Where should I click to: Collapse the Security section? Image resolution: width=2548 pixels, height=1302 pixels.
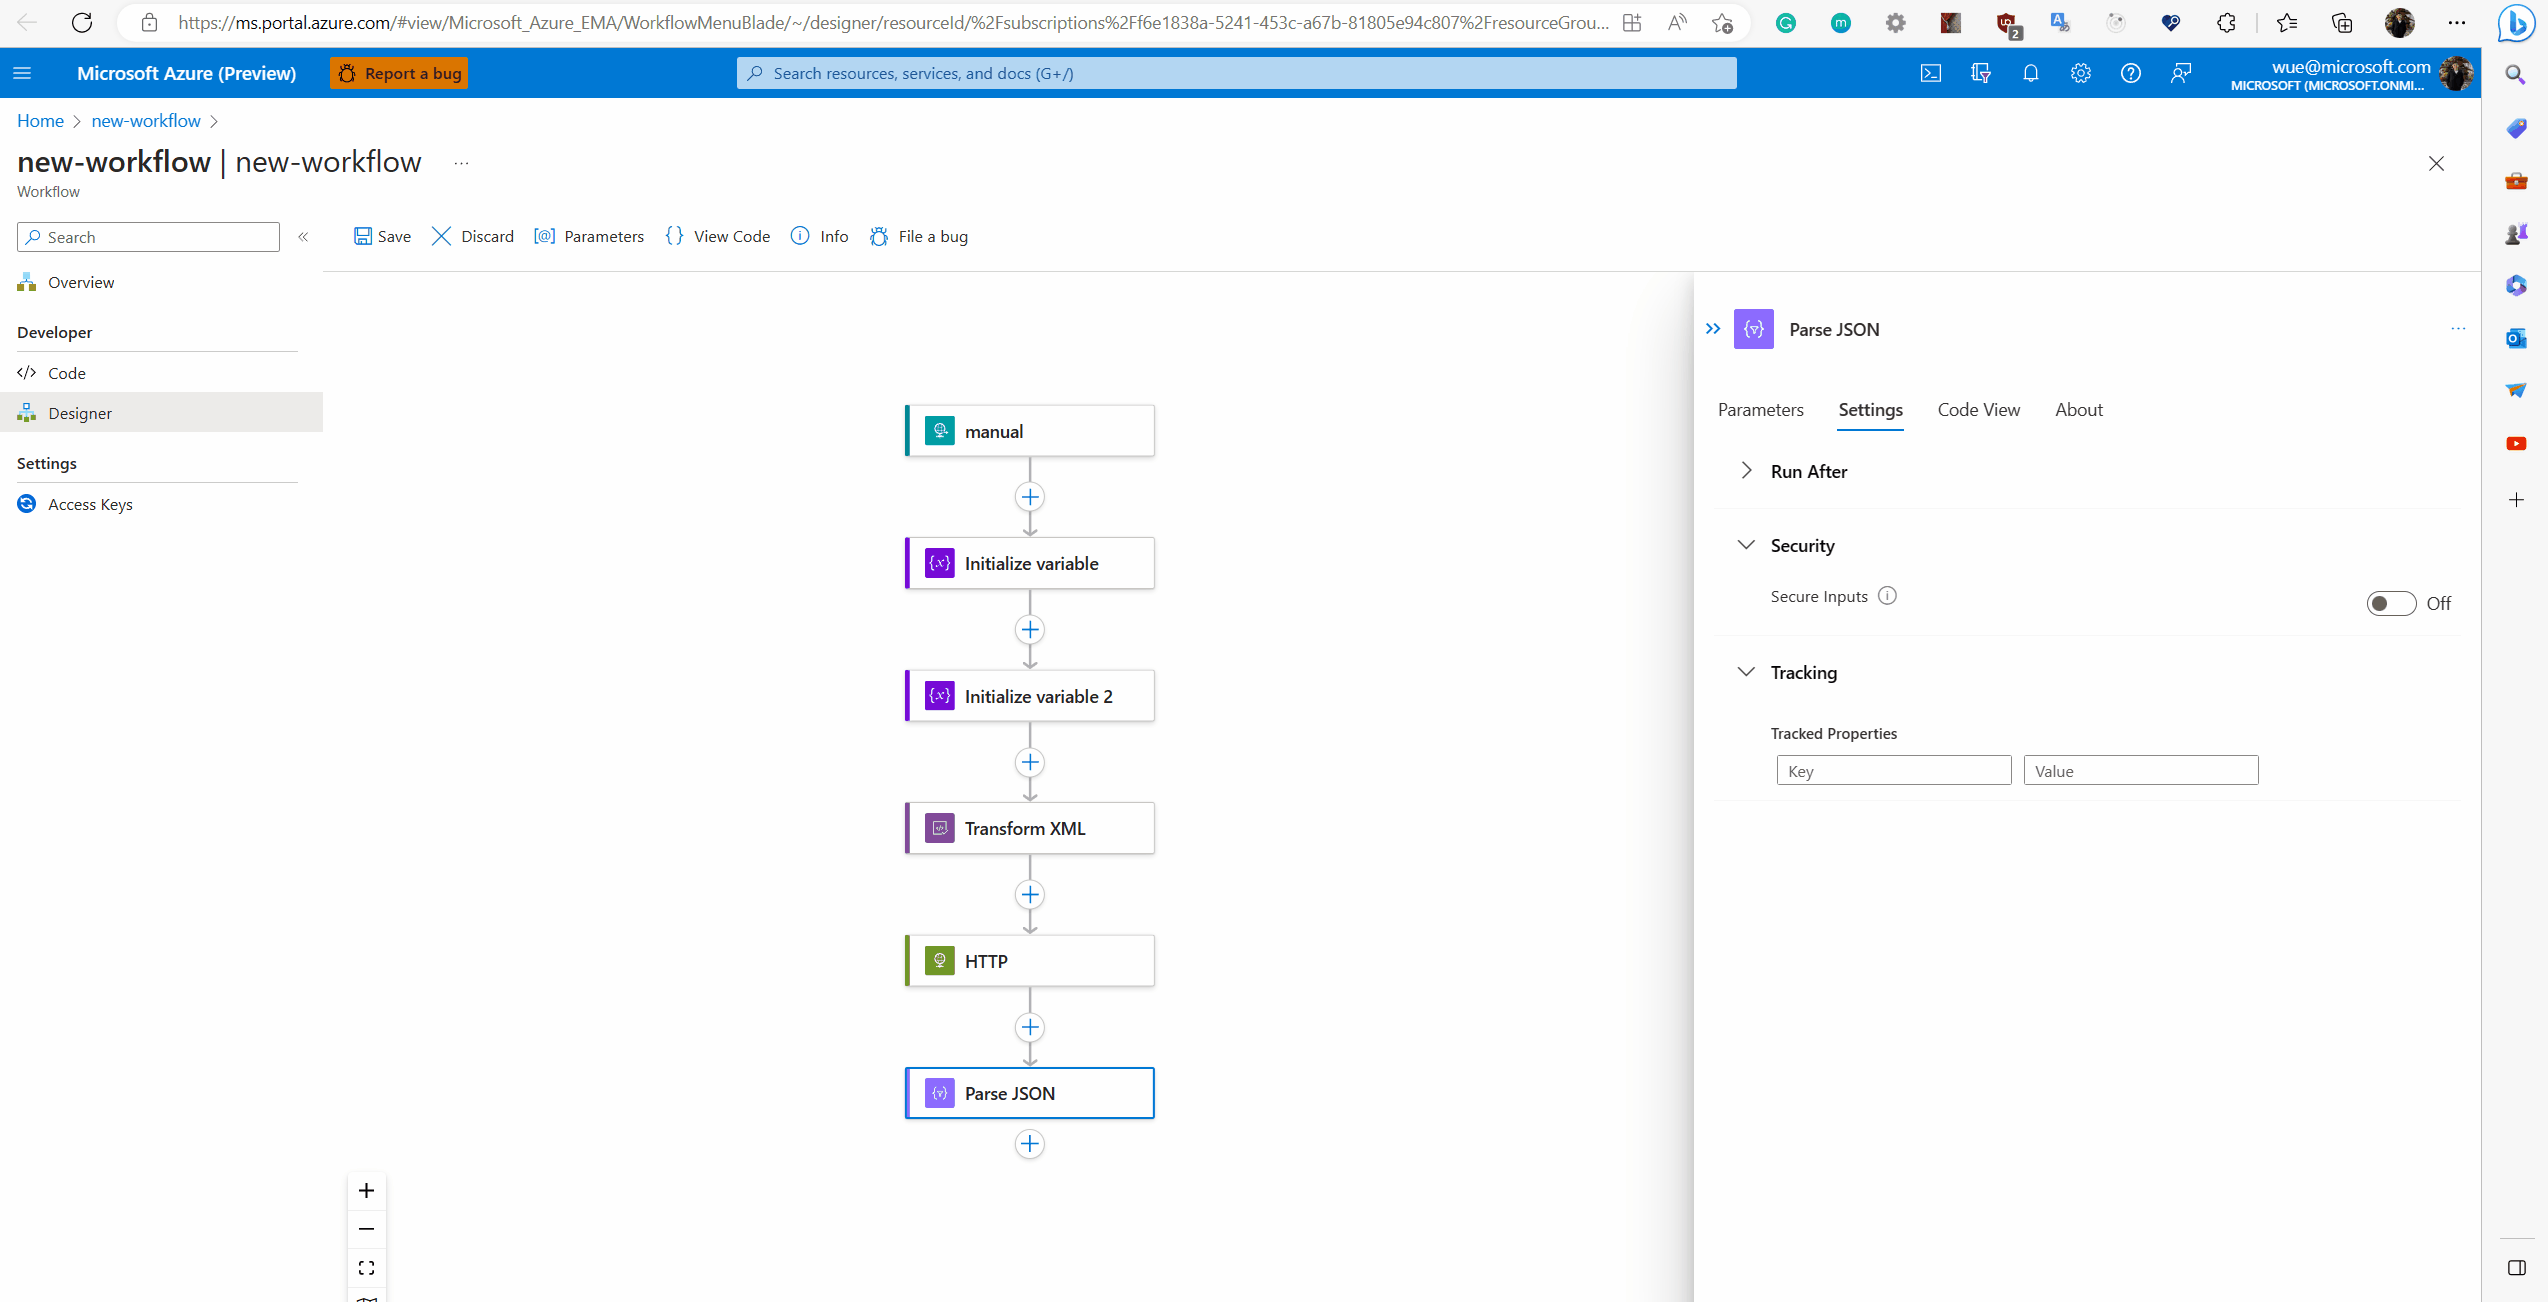click(x=1746, y=545)
